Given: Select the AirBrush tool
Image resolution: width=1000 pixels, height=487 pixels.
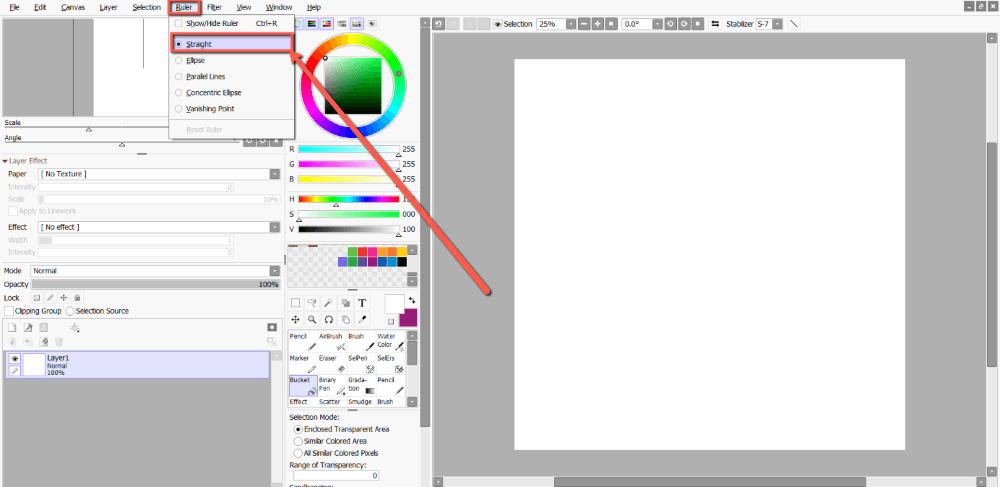Looking at the screenshot, I should tap(332, 342).
